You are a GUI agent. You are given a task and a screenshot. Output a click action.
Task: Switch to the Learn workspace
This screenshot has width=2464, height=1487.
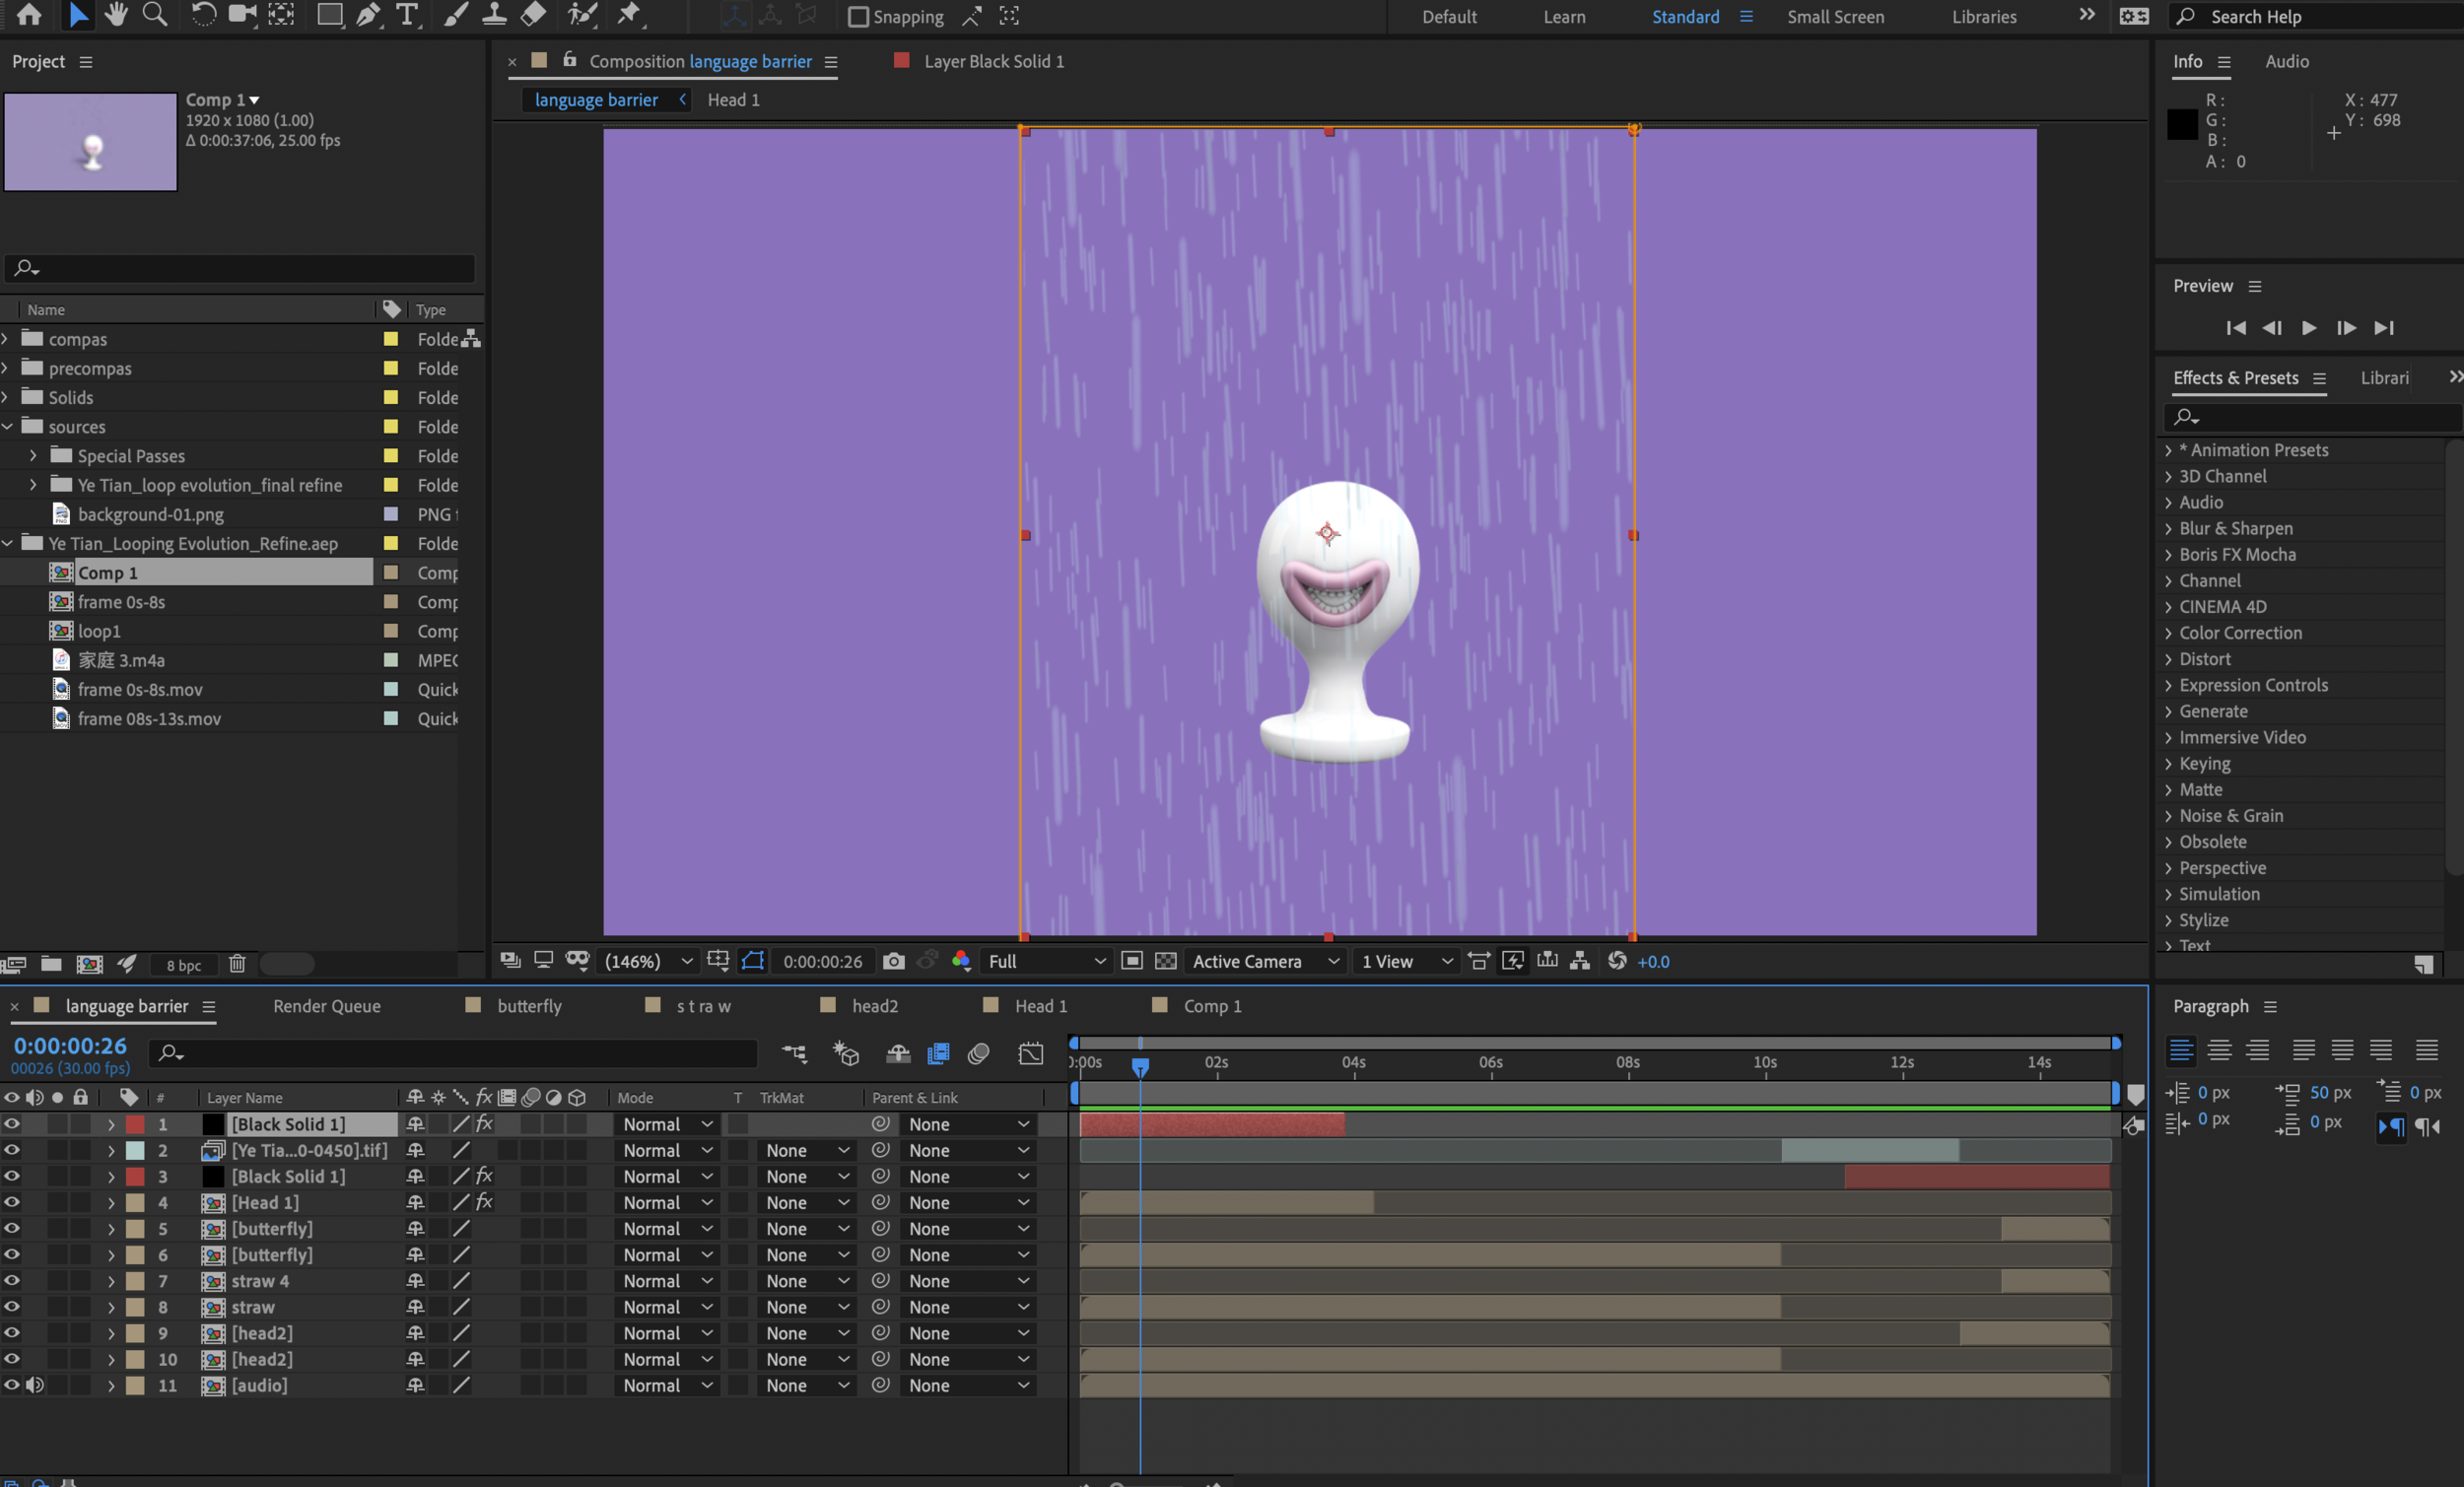click(1564, 17)
